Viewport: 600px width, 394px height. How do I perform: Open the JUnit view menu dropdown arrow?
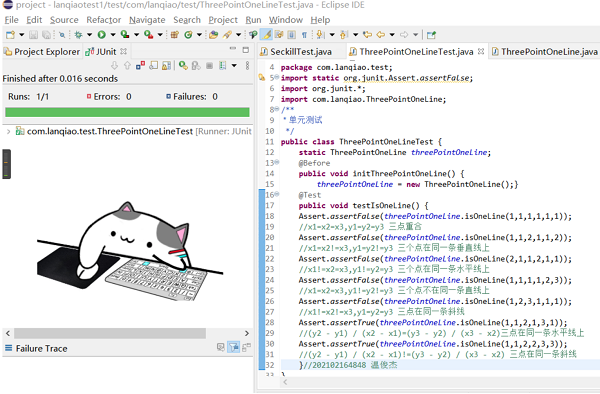234,66
